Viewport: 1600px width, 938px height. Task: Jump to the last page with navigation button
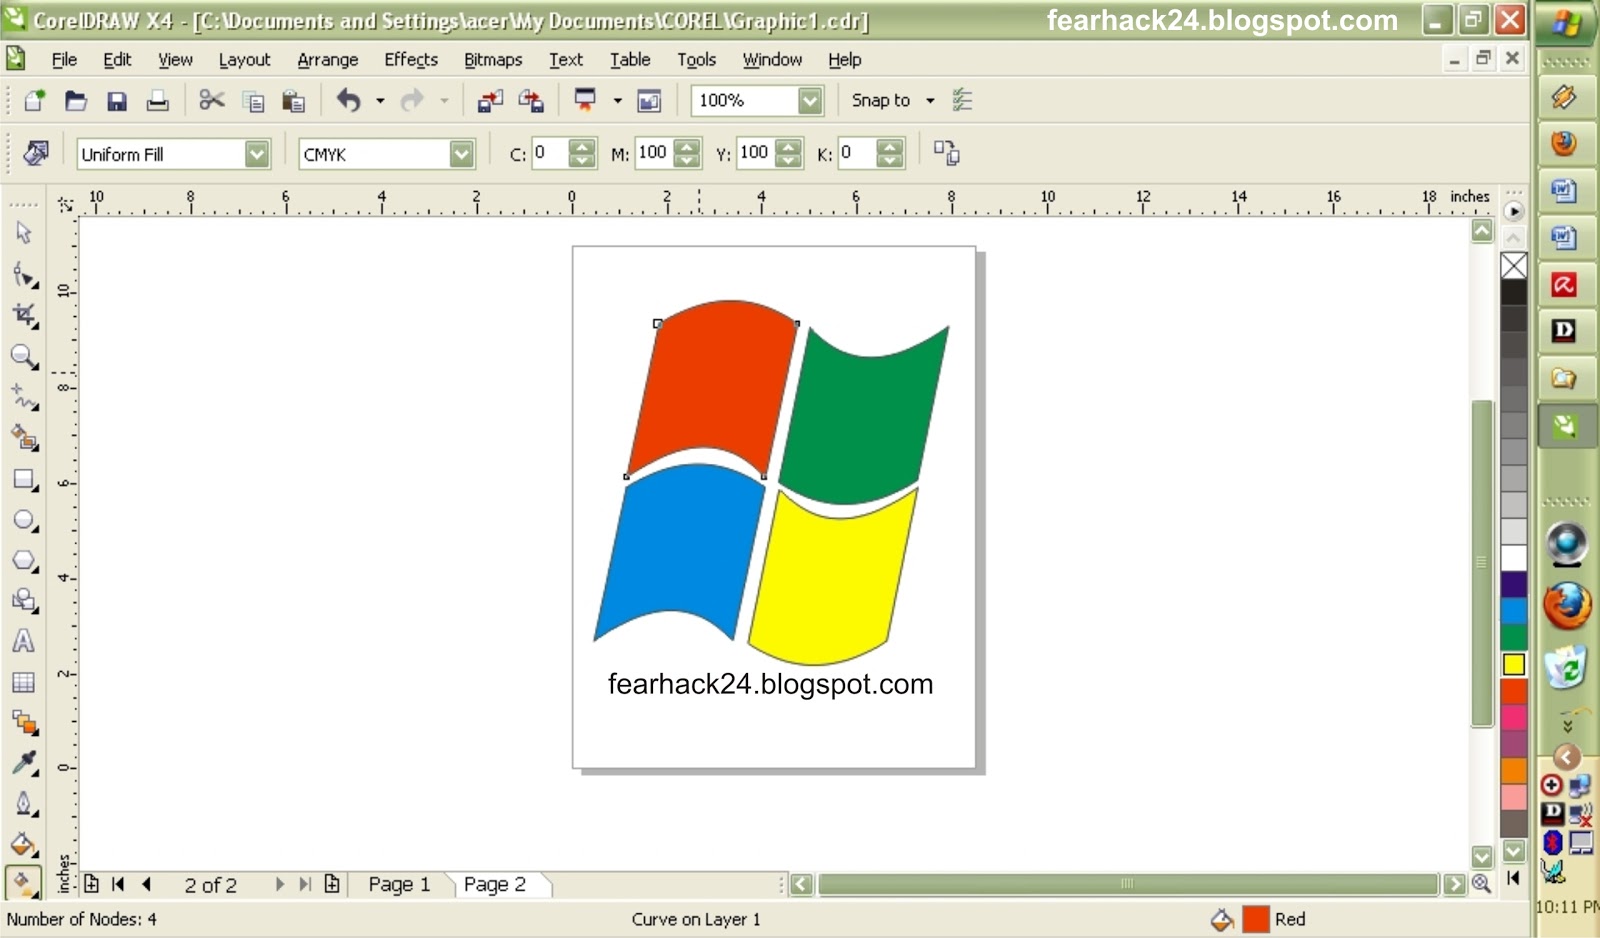click(x=303, y=884)
